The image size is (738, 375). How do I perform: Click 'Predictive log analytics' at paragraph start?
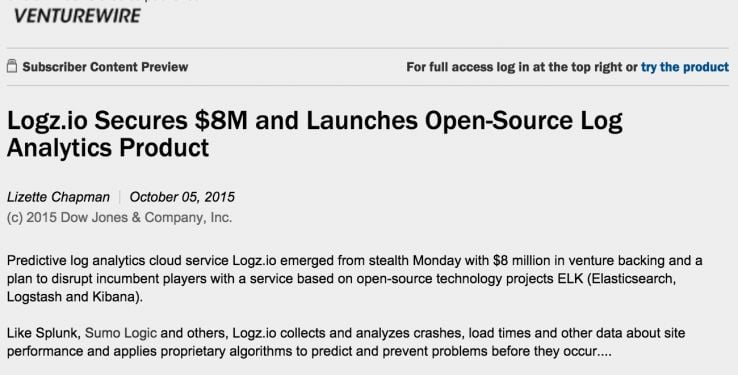pyautogui.click(x=76, y=260)
